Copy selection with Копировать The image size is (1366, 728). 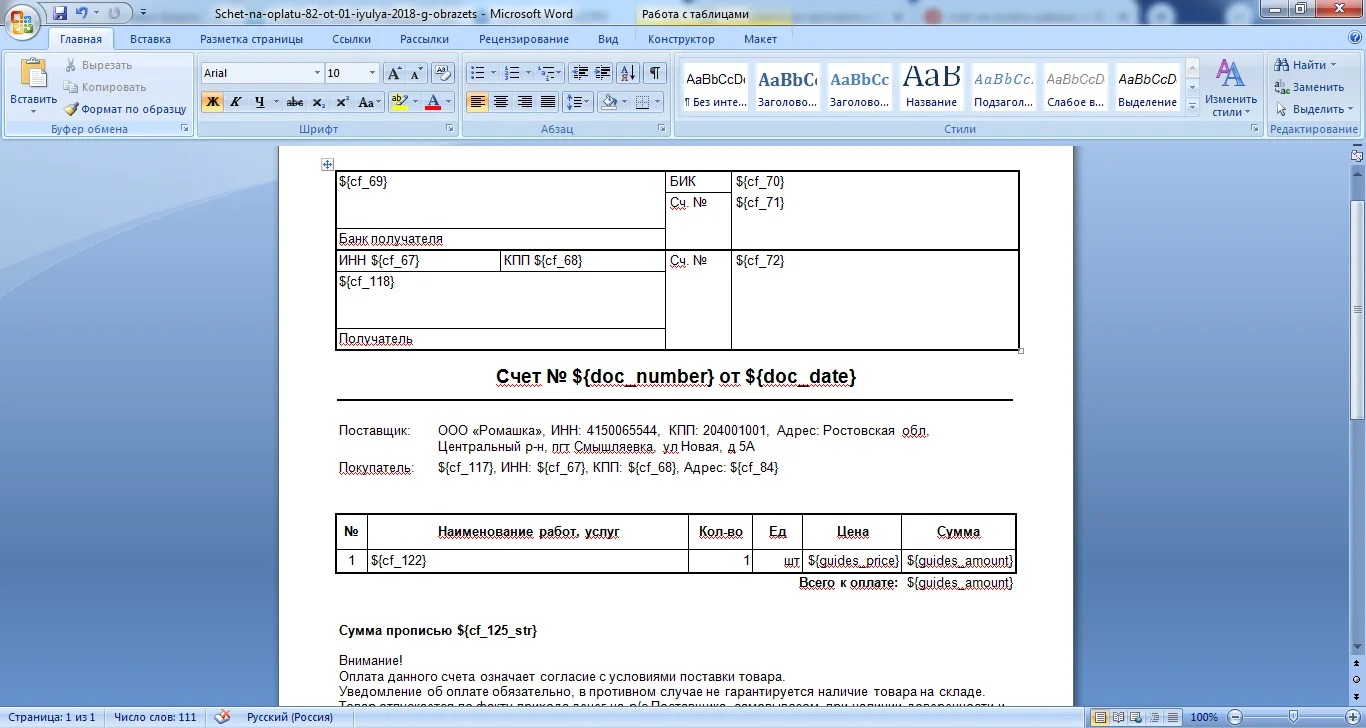[x=105, y=87]
